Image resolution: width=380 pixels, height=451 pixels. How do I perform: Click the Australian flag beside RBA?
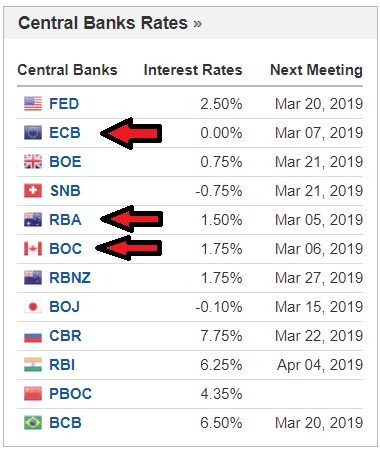[x=33, y=219]
